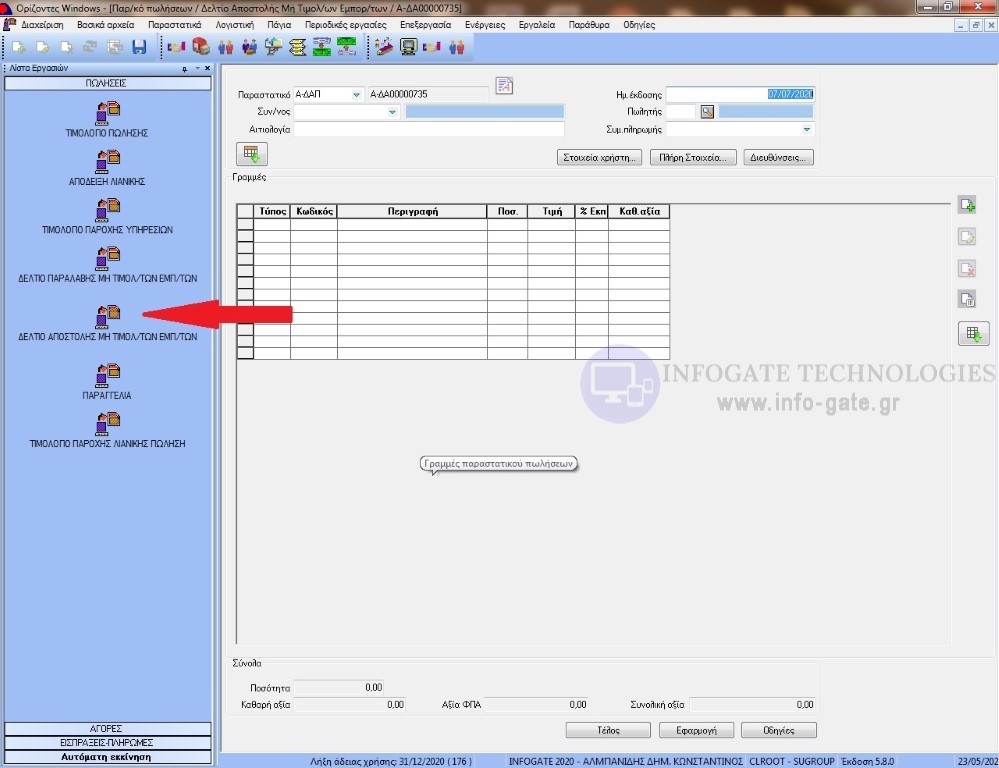Click the red truck toolbar icon

201,47
